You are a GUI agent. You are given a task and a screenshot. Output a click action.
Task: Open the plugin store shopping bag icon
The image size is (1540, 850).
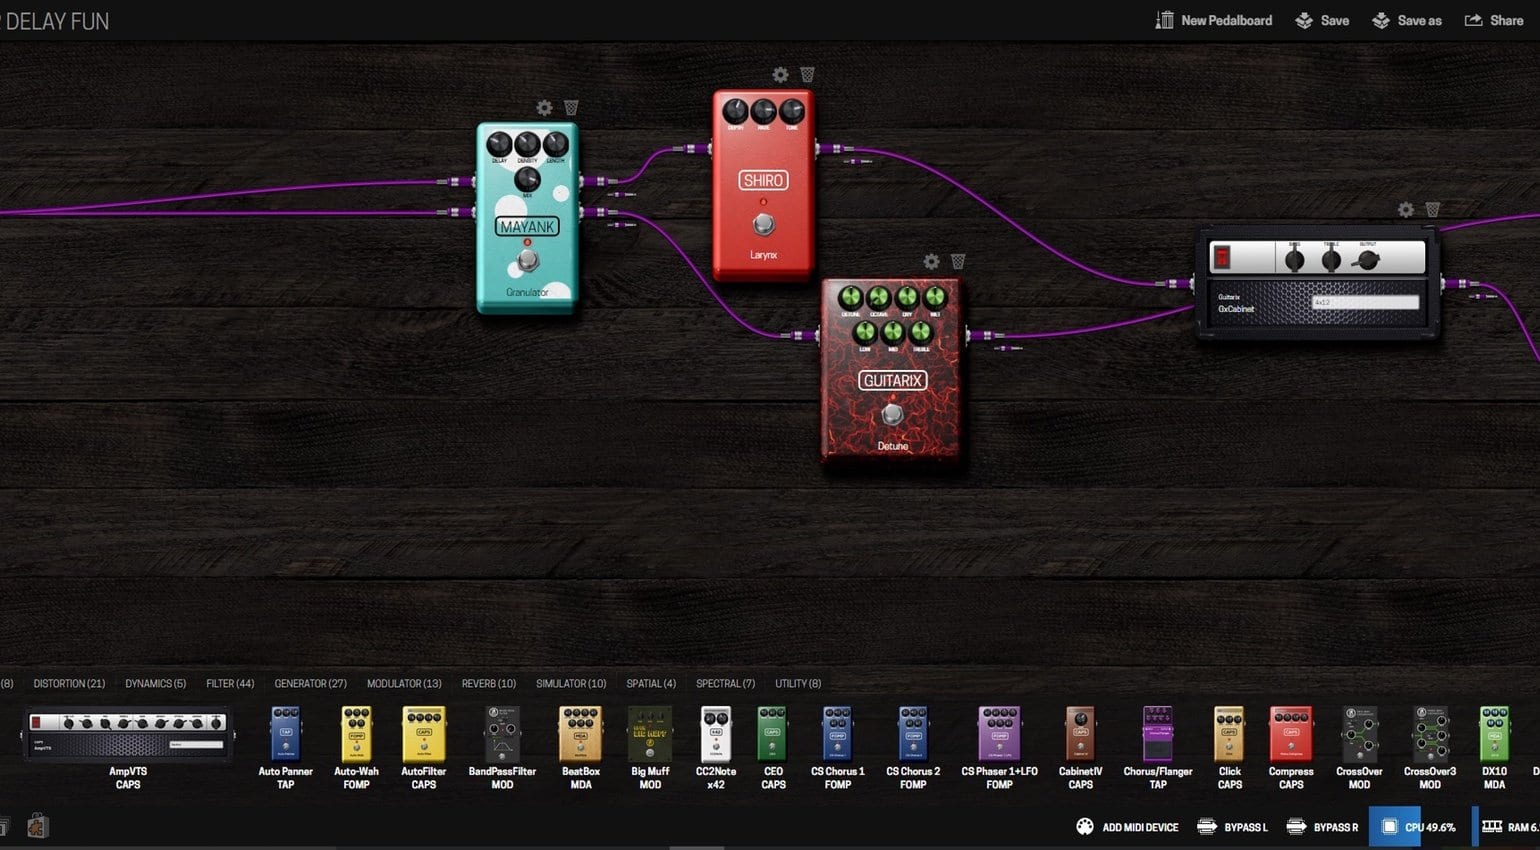point(38,826)
